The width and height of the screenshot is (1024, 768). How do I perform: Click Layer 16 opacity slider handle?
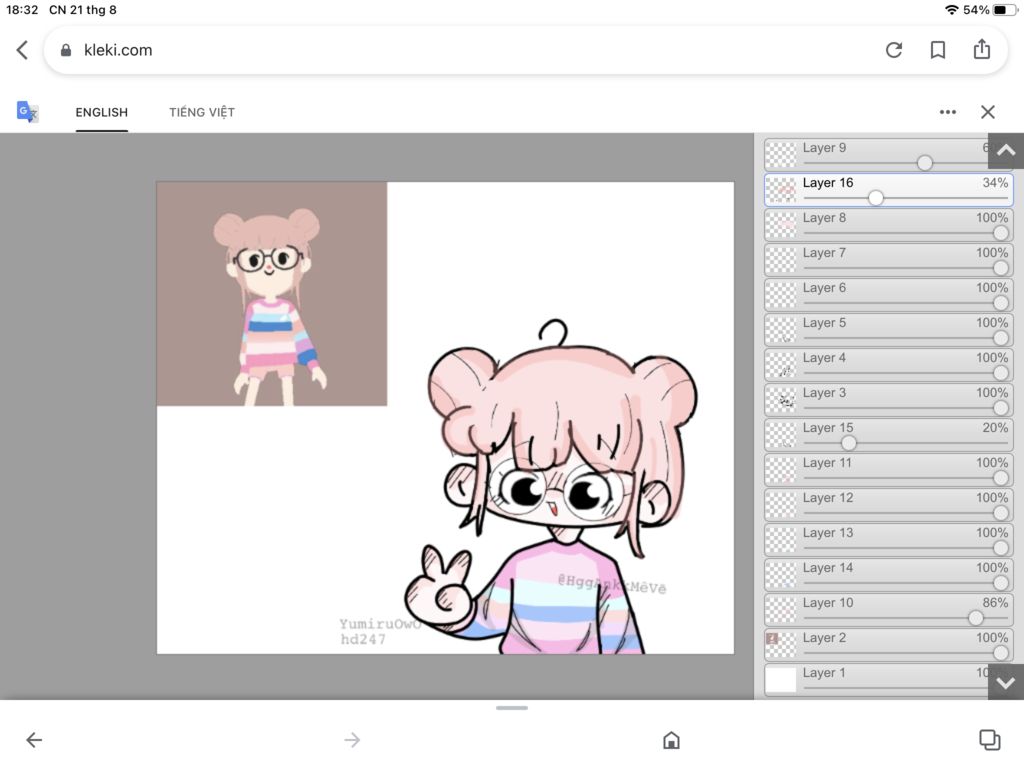click(x=876, y=197)
